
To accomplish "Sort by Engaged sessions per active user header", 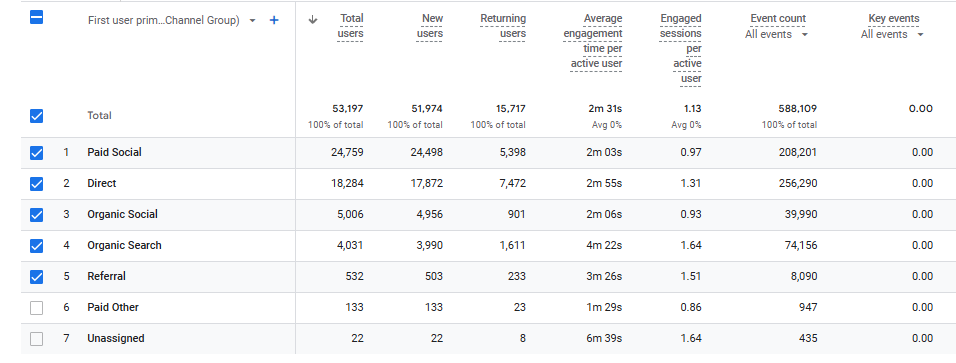I will [680, 48].
